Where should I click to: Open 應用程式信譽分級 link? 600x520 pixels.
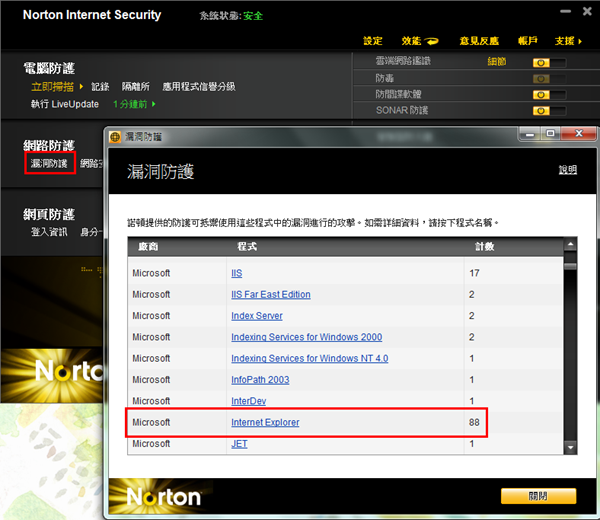199,87
